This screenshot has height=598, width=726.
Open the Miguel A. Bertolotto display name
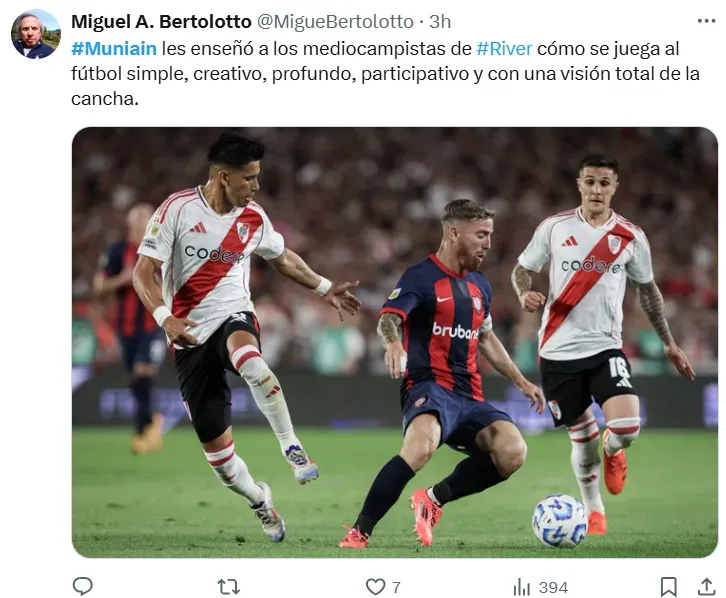pos(161,21)
